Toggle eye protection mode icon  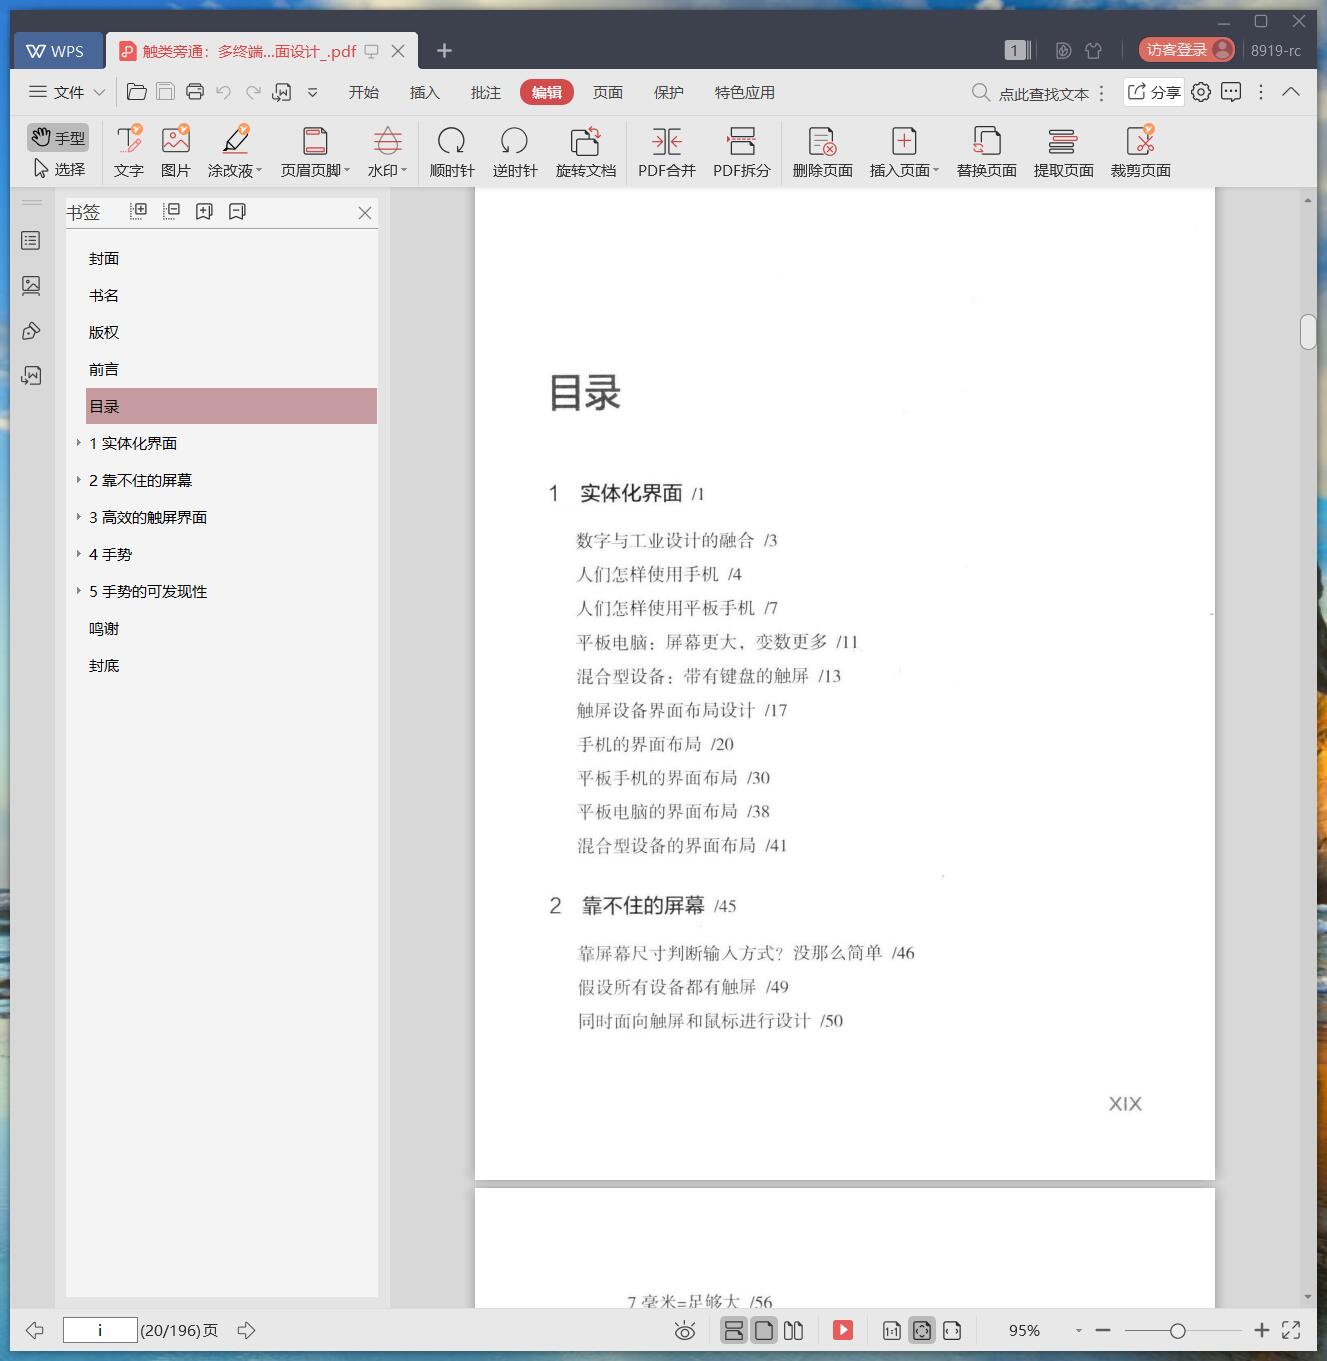pyautogui.click(x=685, y=1330)
